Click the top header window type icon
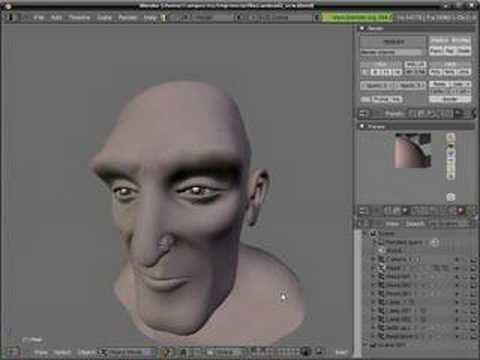Screen dimensions: 480x360 pyautogui.click(x=11, y=17)
